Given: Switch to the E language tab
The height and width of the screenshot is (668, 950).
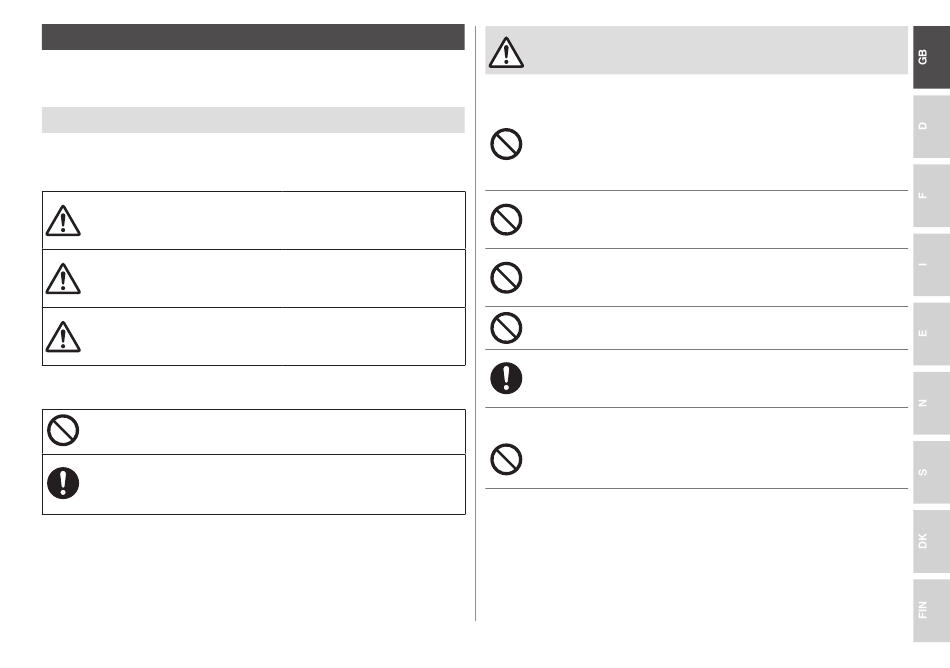Looking at the screenshot, I should pos(931,334).
